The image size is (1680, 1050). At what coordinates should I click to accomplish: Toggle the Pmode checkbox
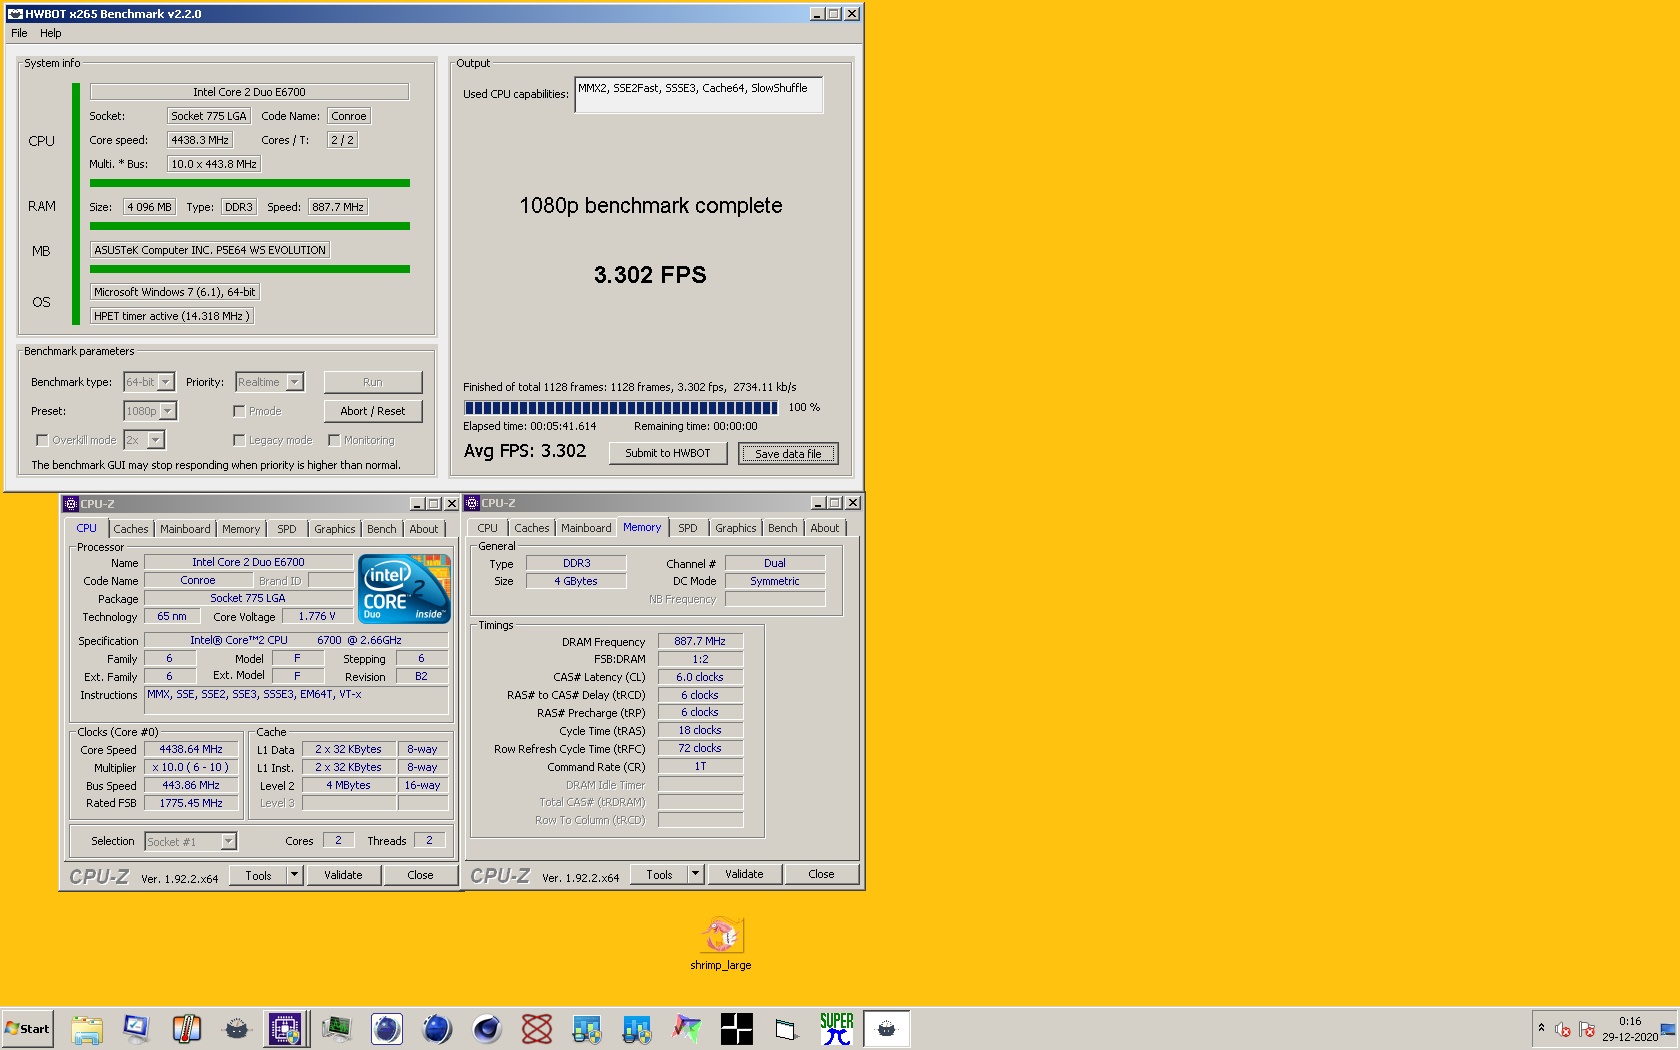click(x=239, y=411)
